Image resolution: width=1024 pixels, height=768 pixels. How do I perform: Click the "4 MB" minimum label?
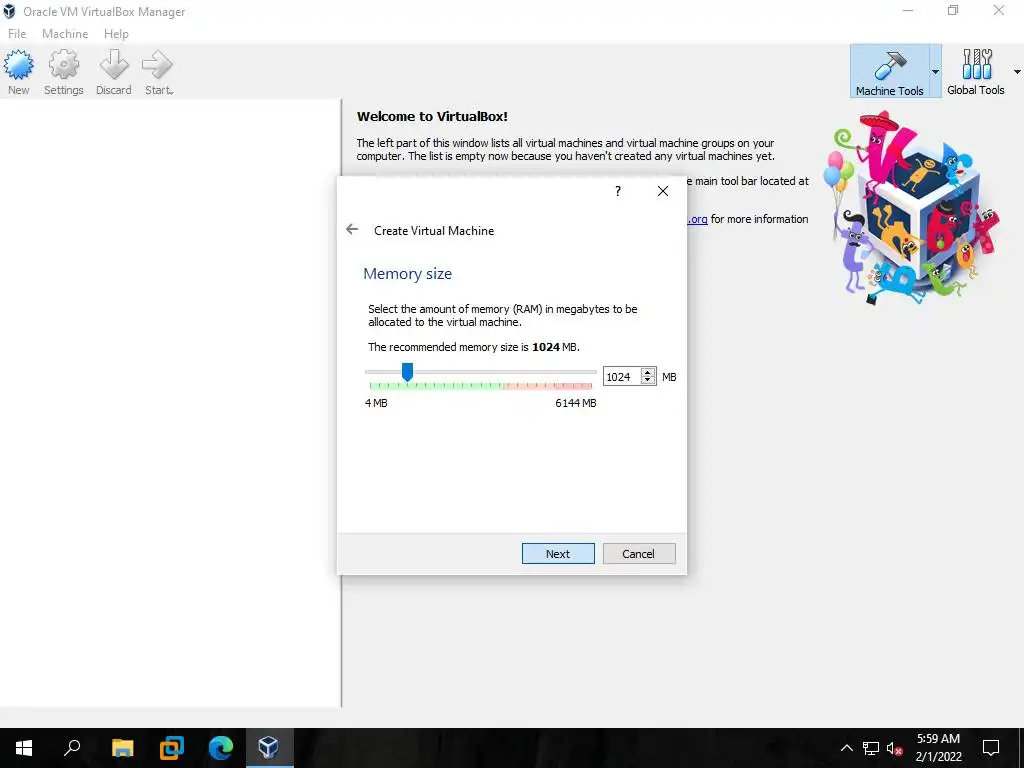376,403
